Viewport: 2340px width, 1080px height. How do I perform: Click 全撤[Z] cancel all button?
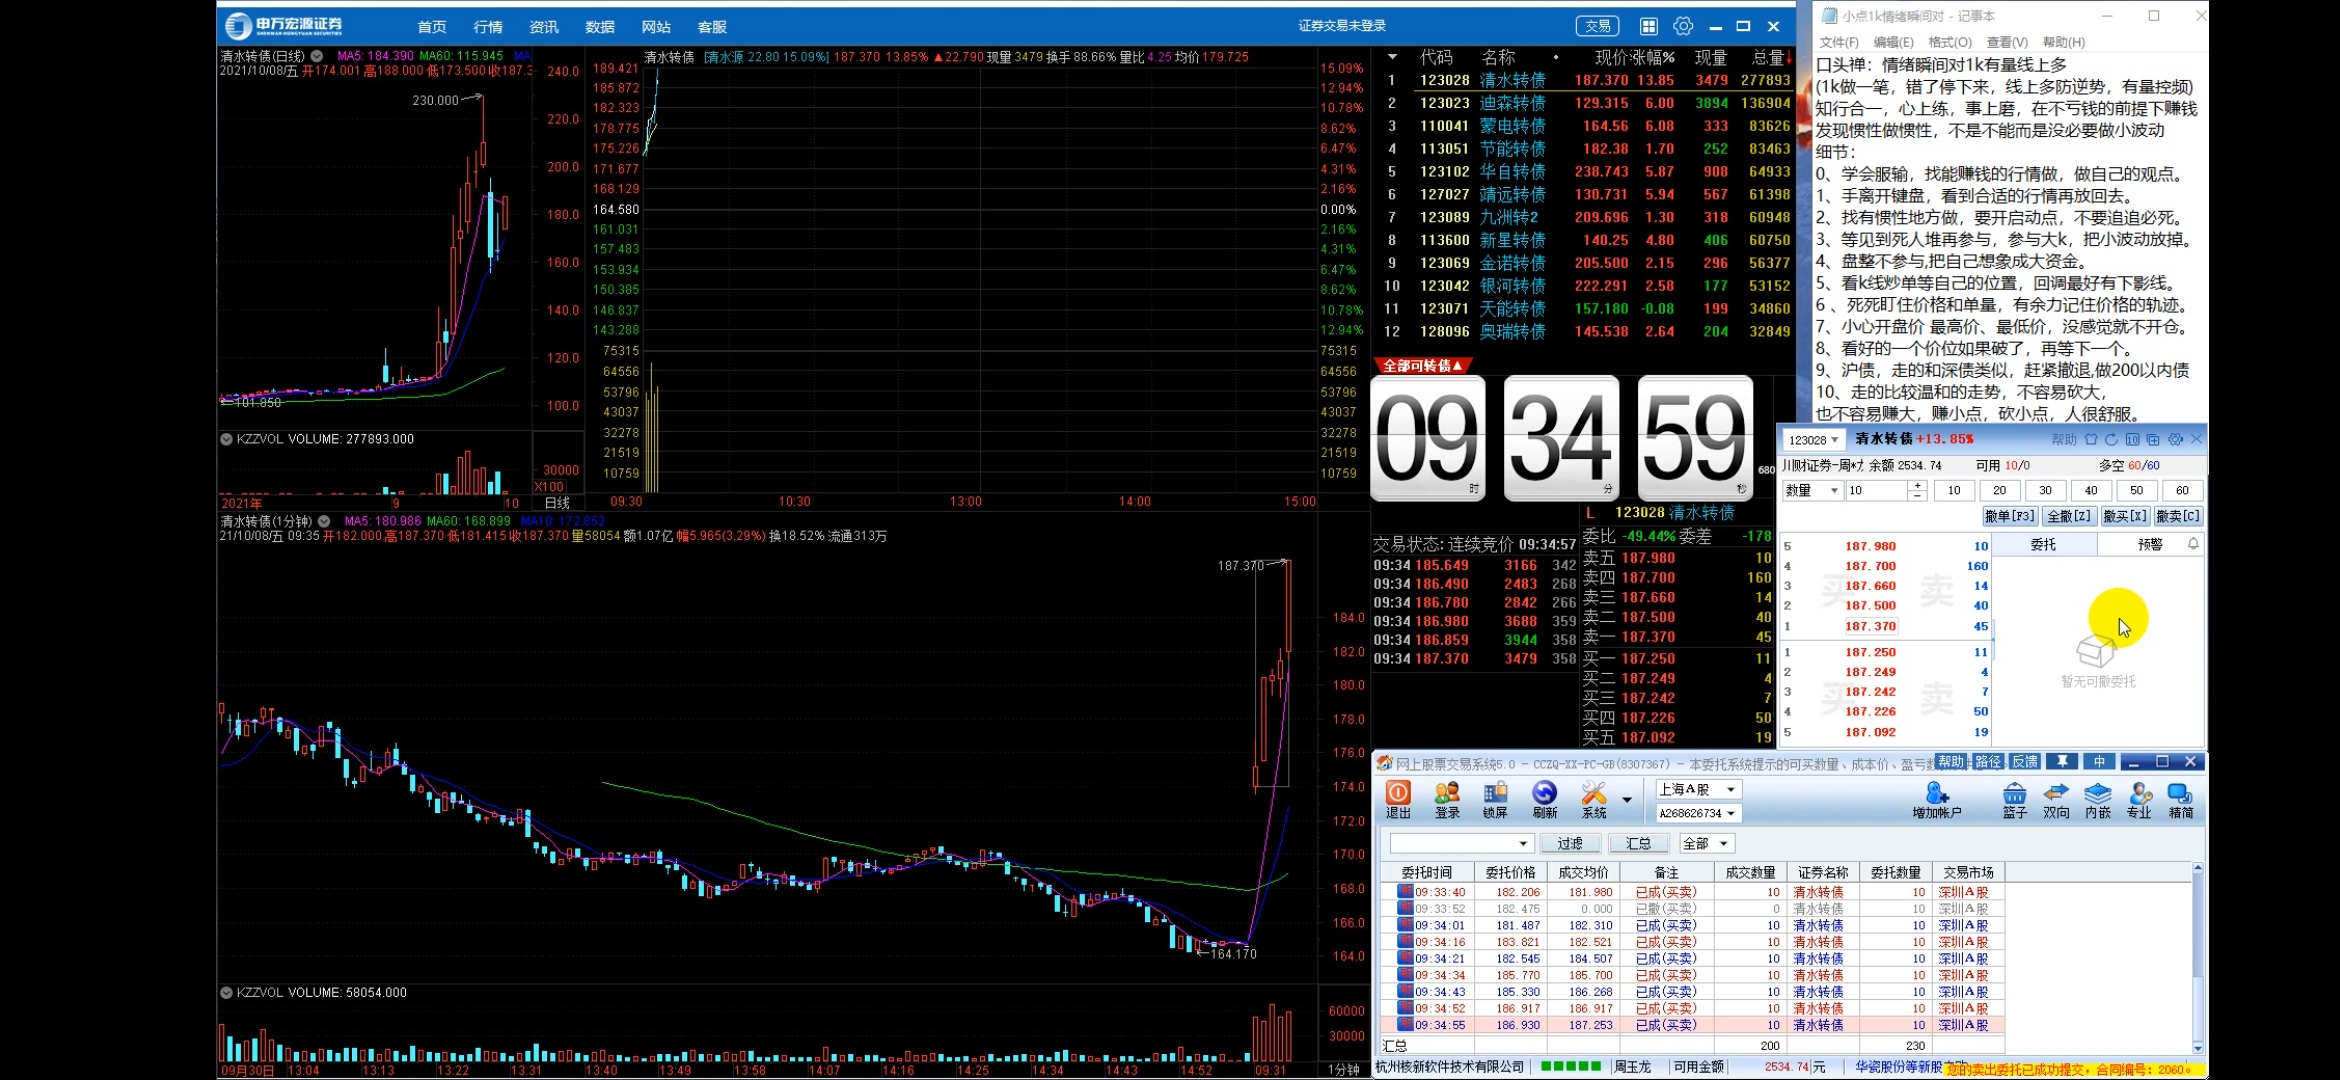pos(2068,517)
